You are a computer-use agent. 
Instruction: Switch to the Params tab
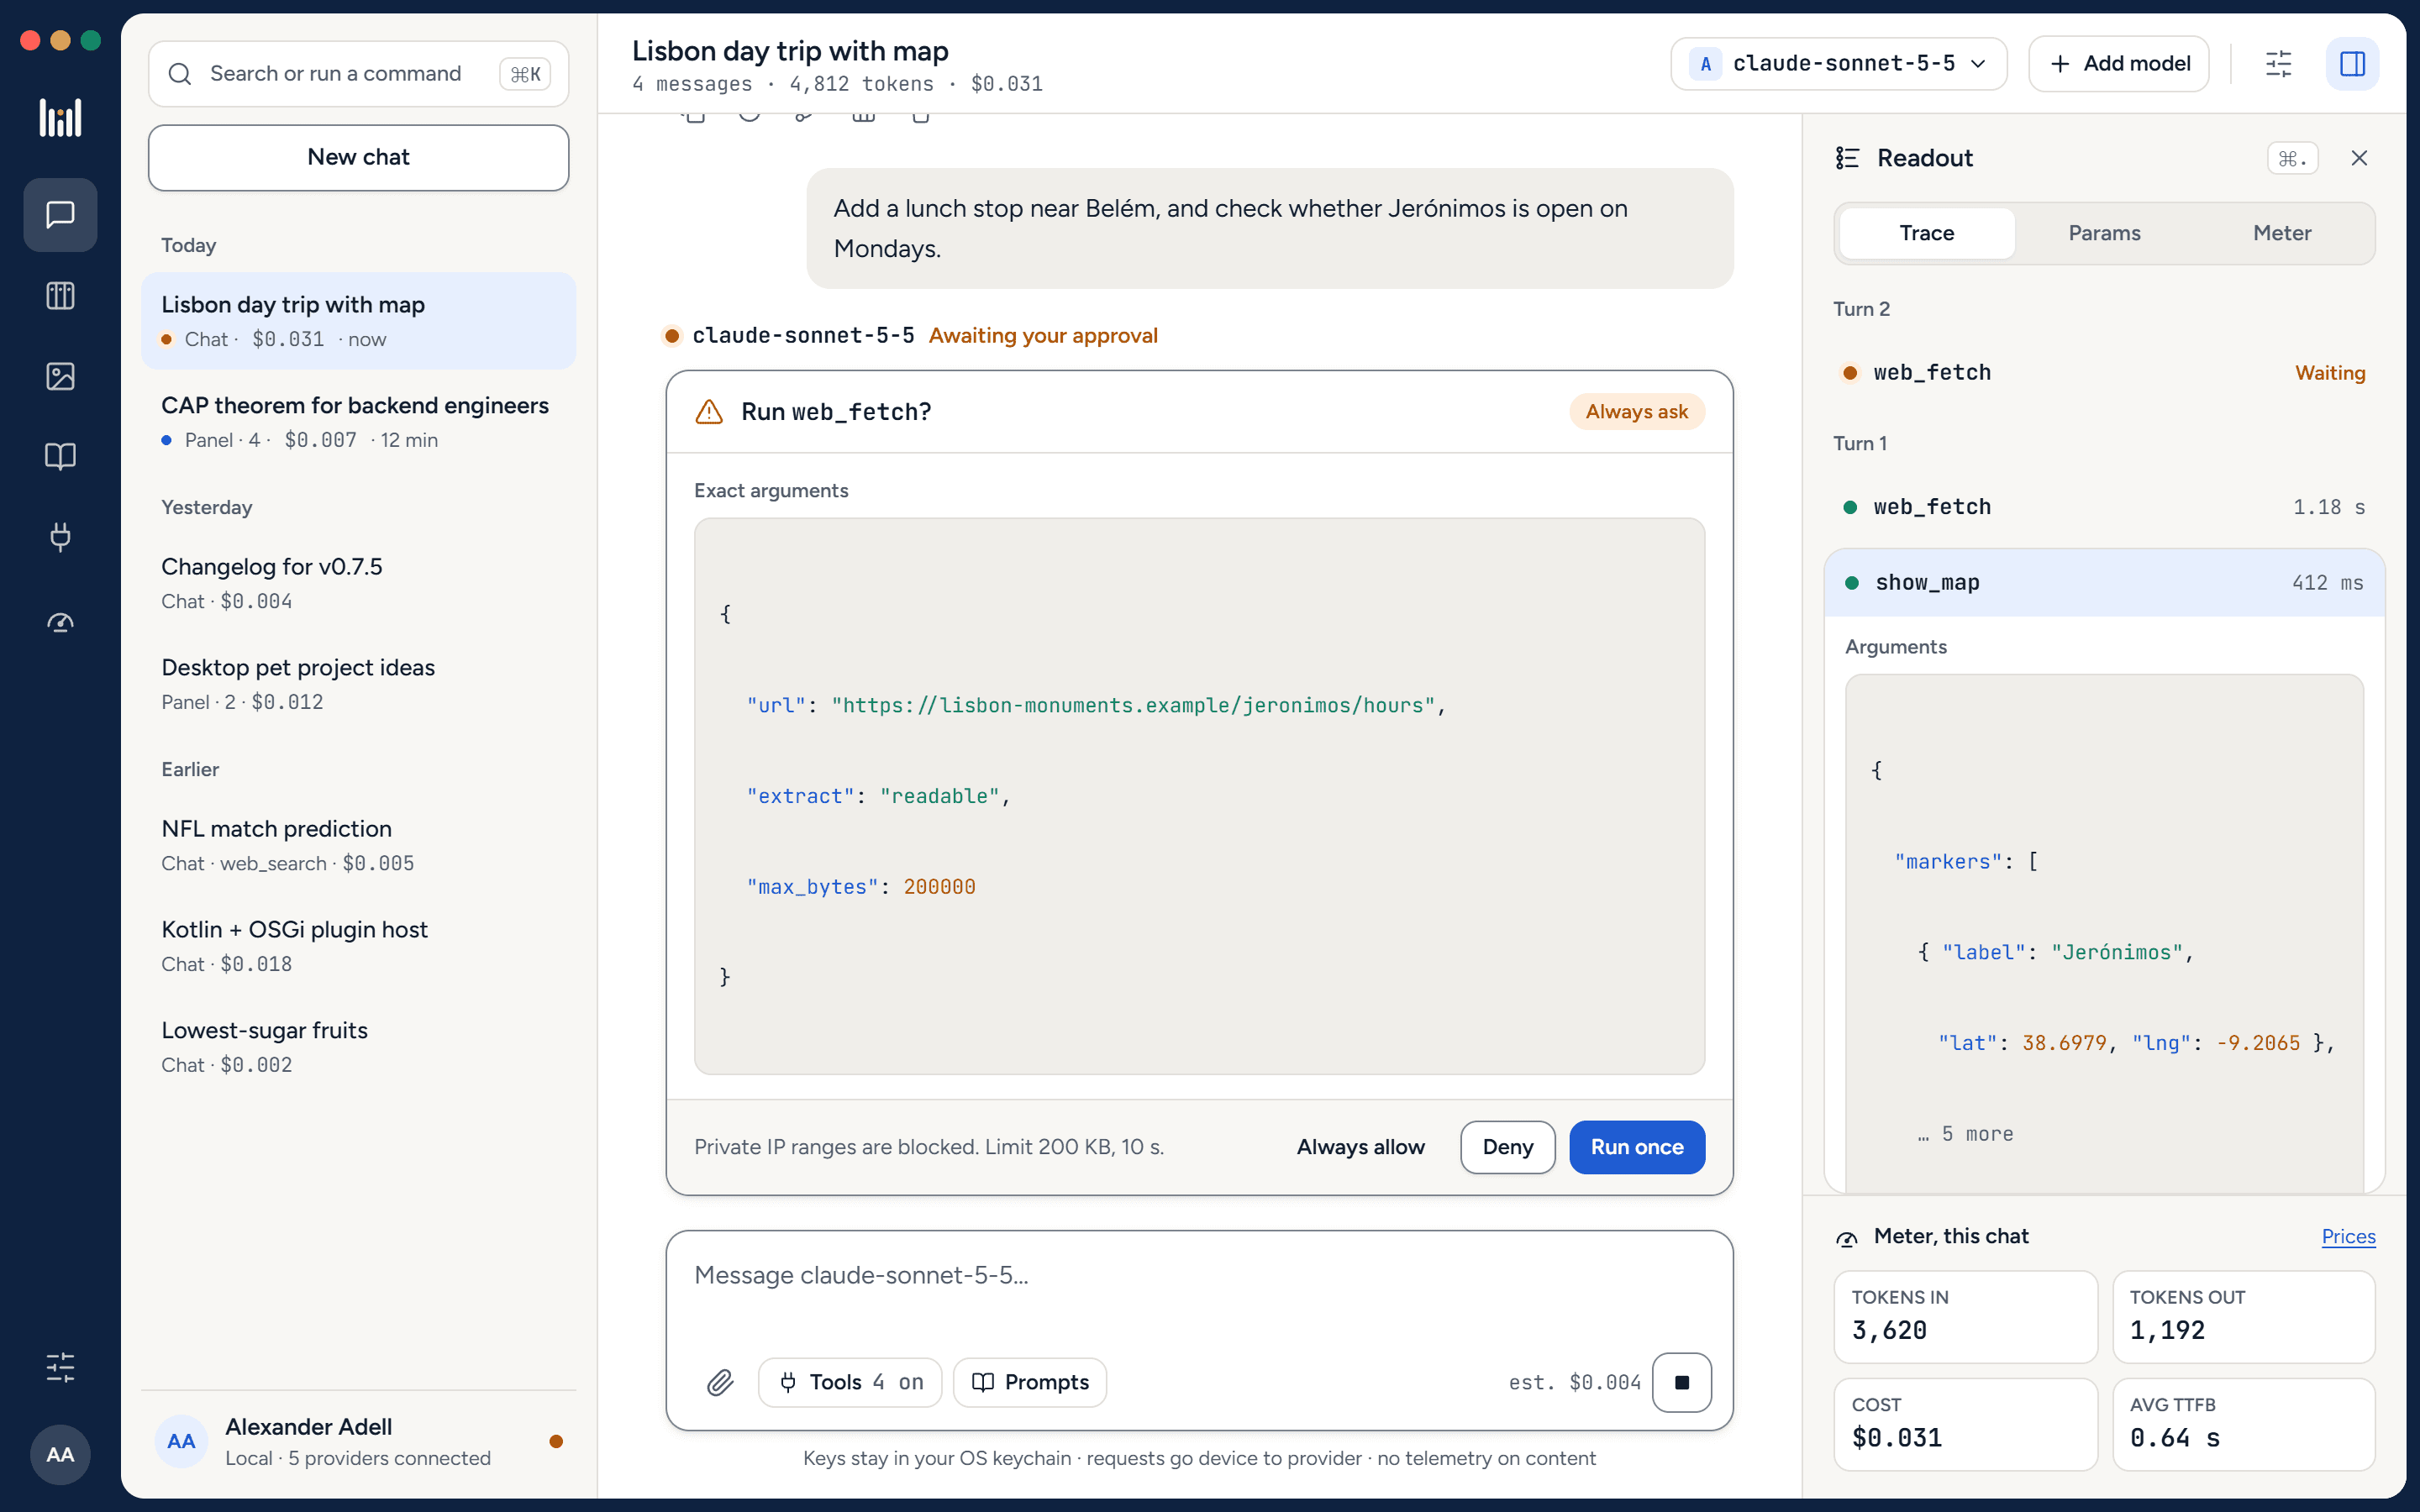point(2104,233)
